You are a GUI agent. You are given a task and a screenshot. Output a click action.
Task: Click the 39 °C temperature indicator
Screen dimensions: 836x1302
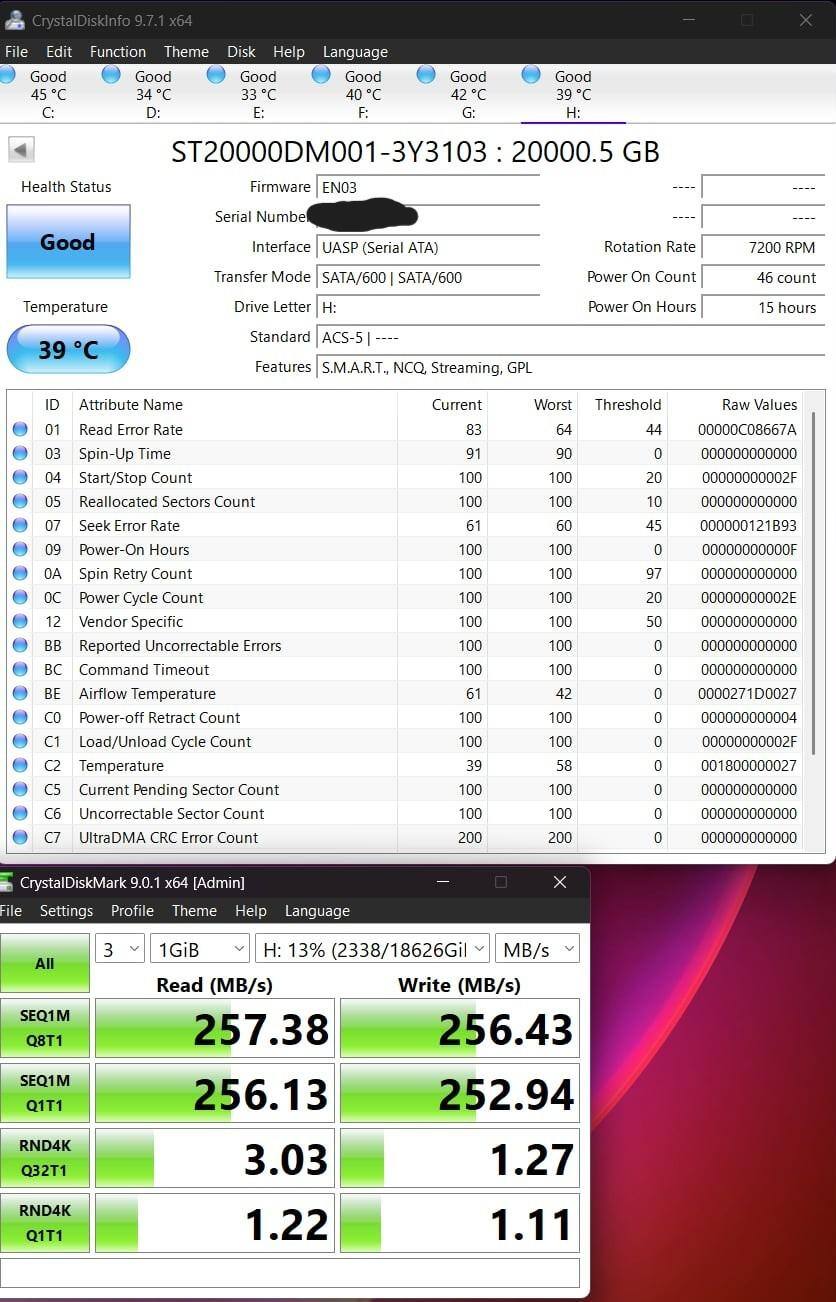click(68, 349)
